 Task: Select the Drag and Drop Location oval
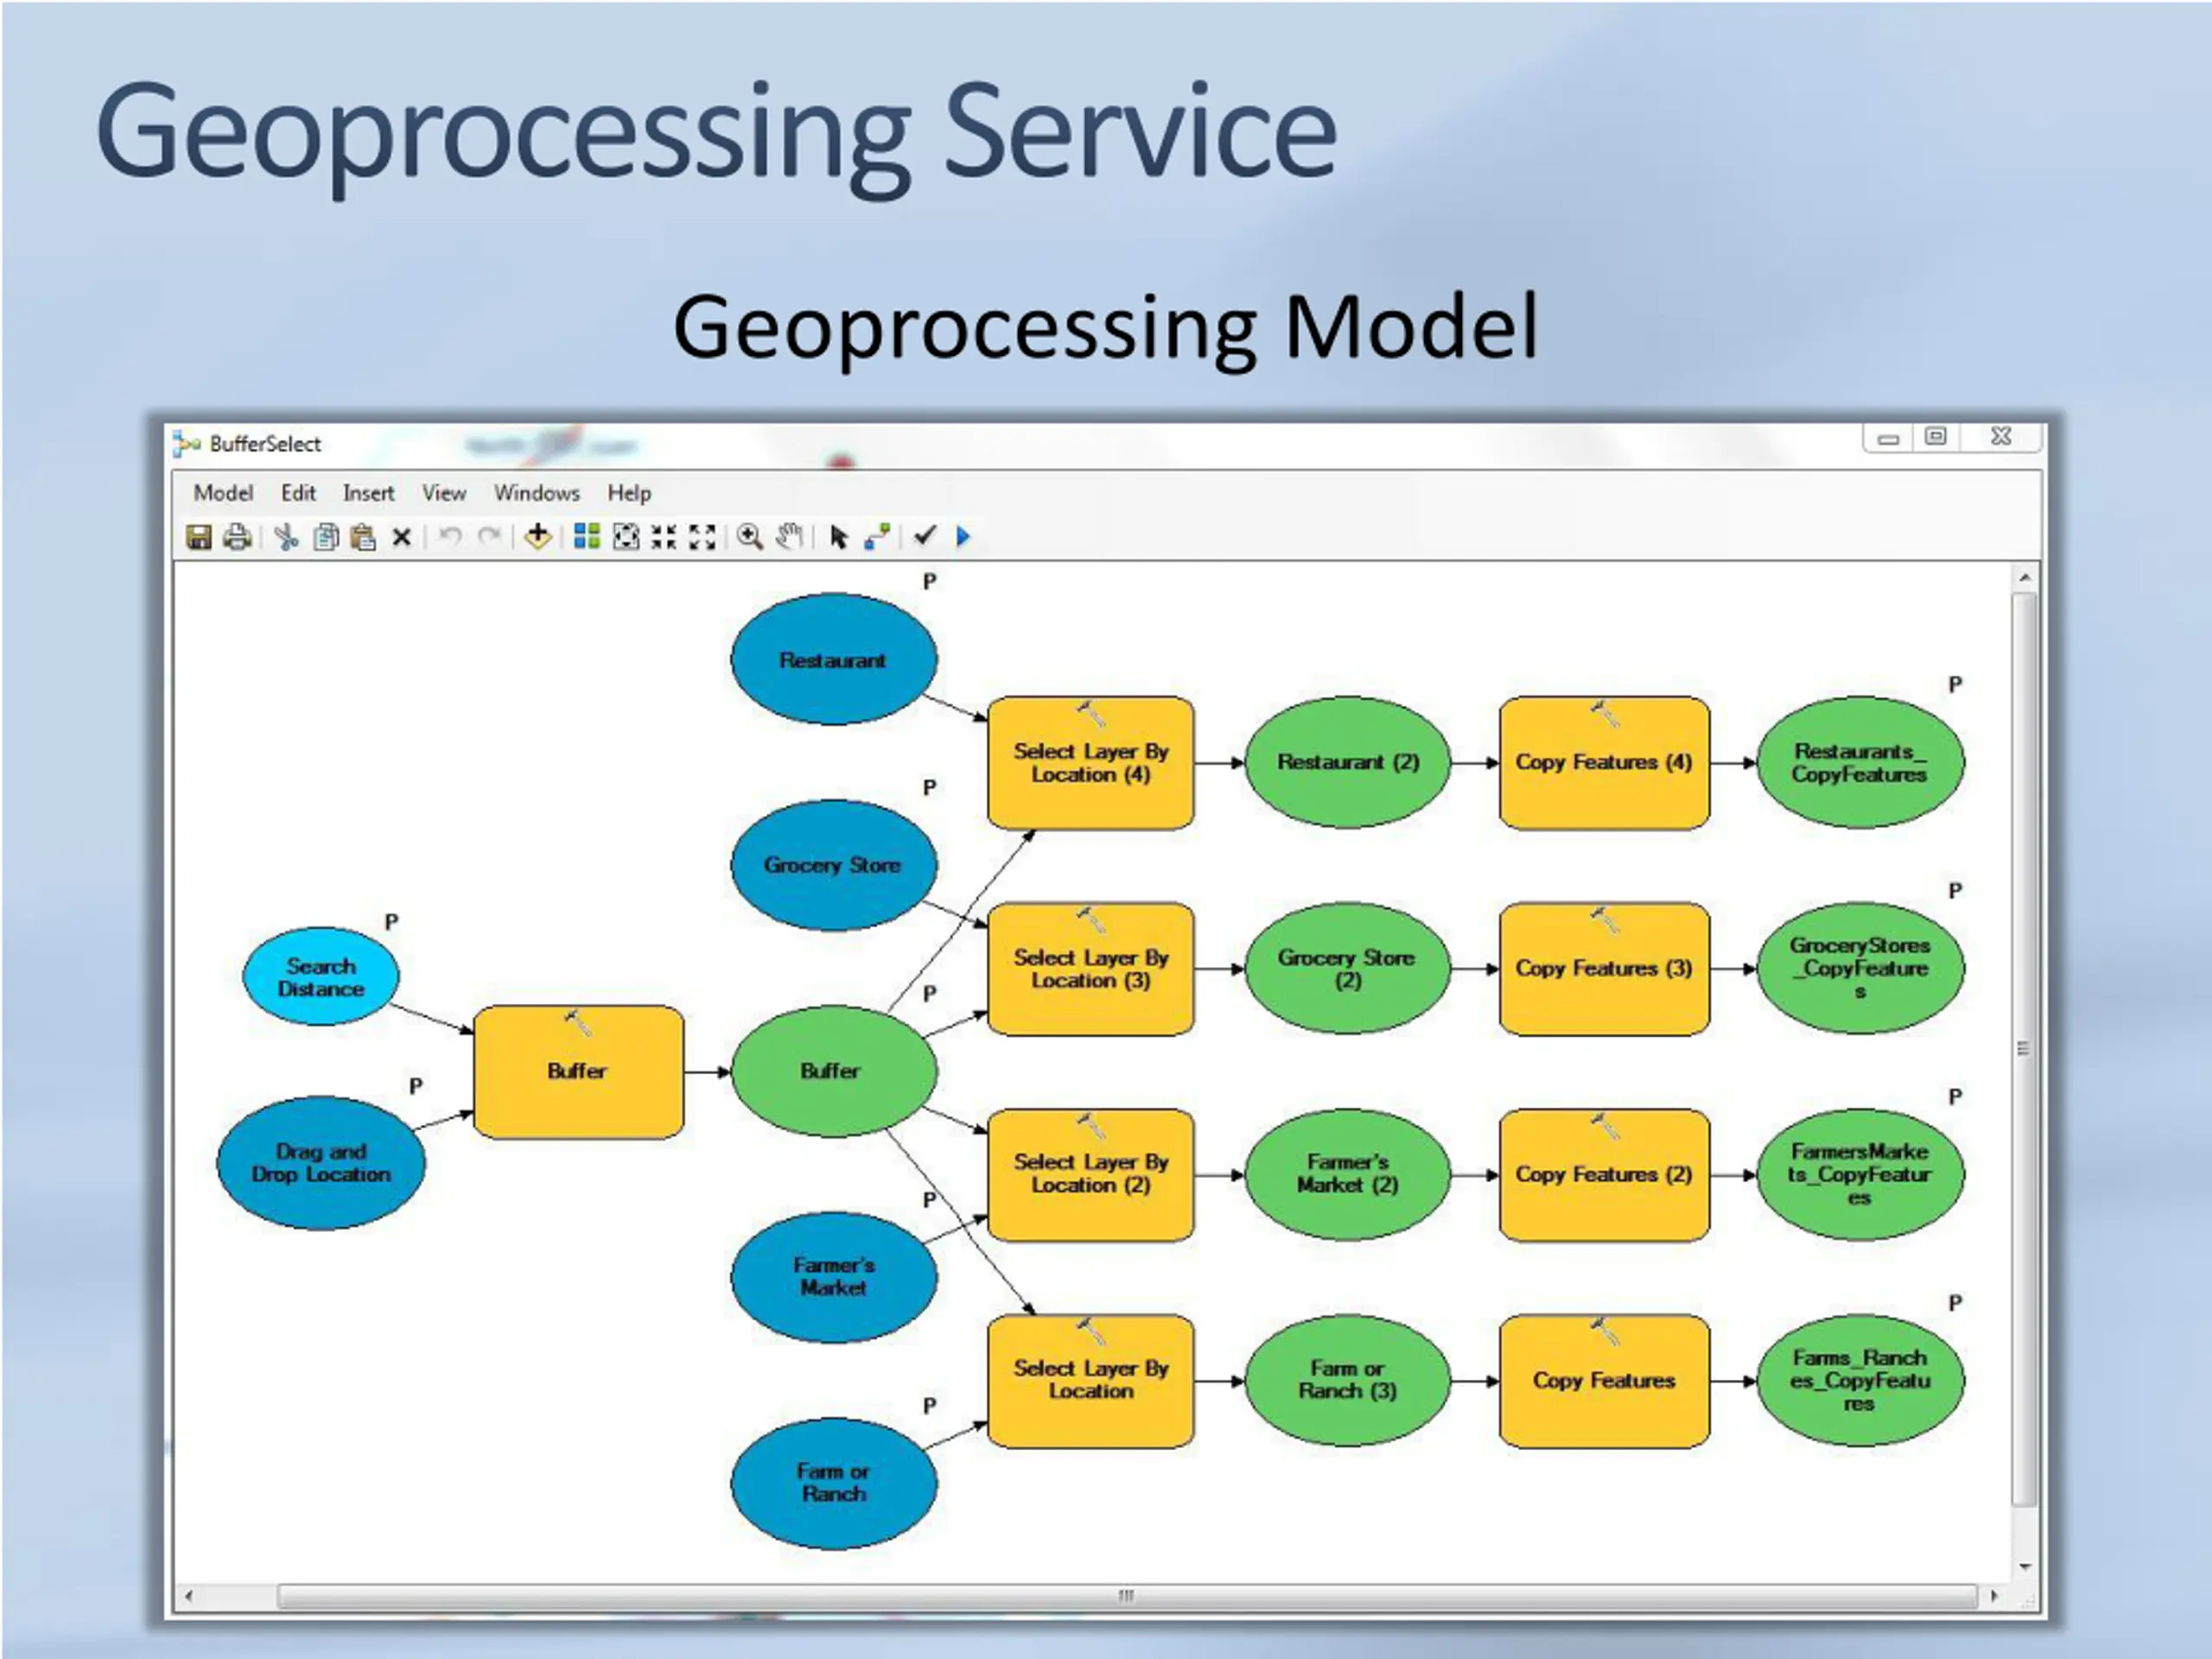coord(321,1163)
